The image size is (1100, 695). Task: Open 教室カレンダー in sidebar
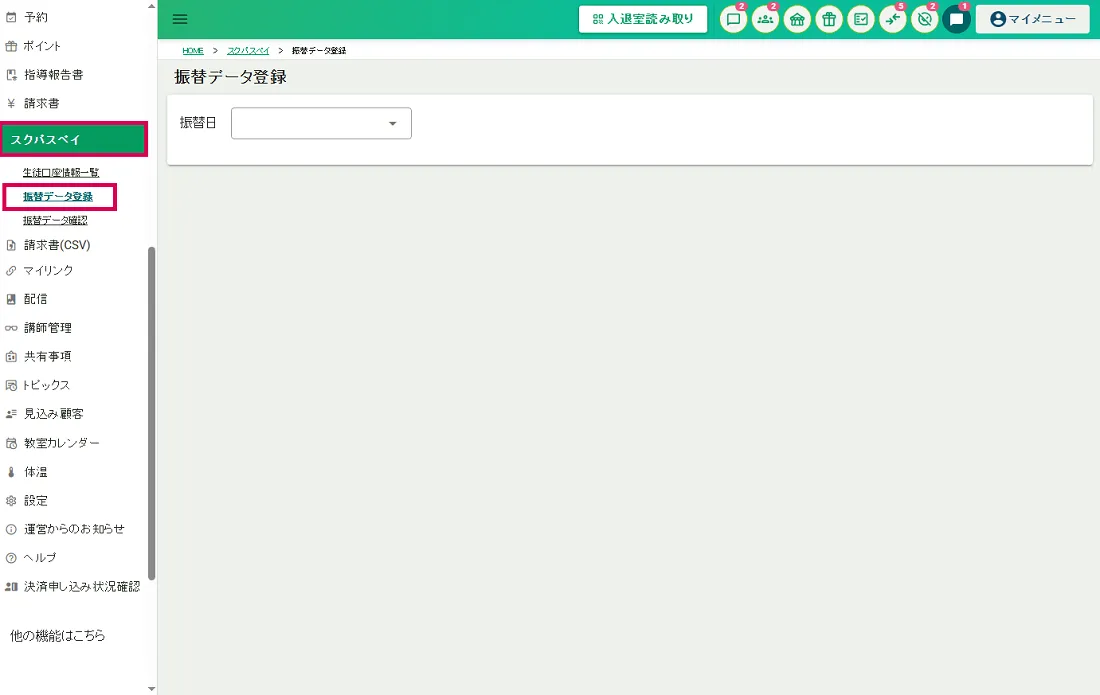[x=61, y=443]
